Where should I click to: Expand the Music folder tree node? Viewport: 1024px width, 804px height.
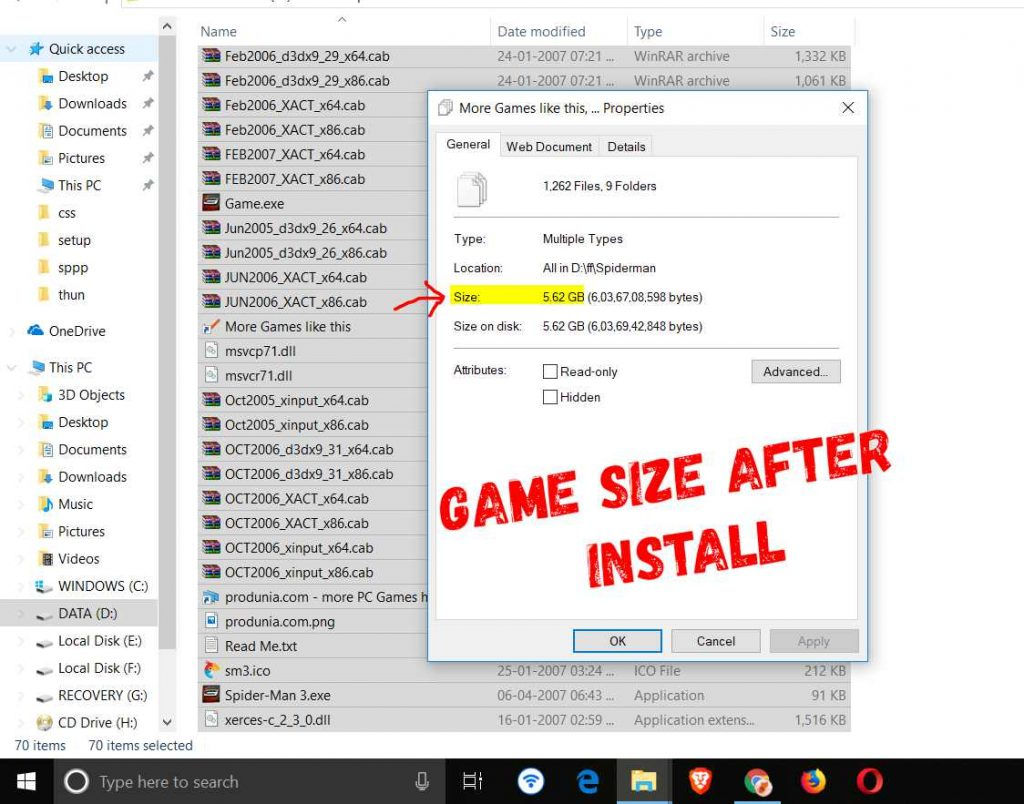tap(21, 504)
